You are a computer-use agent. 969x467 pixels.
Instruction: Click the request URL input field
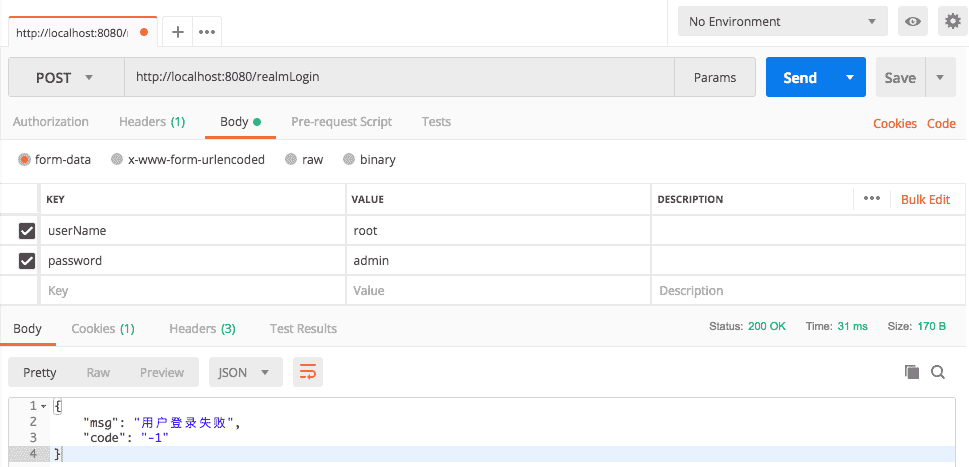click(x=400, y=77)
